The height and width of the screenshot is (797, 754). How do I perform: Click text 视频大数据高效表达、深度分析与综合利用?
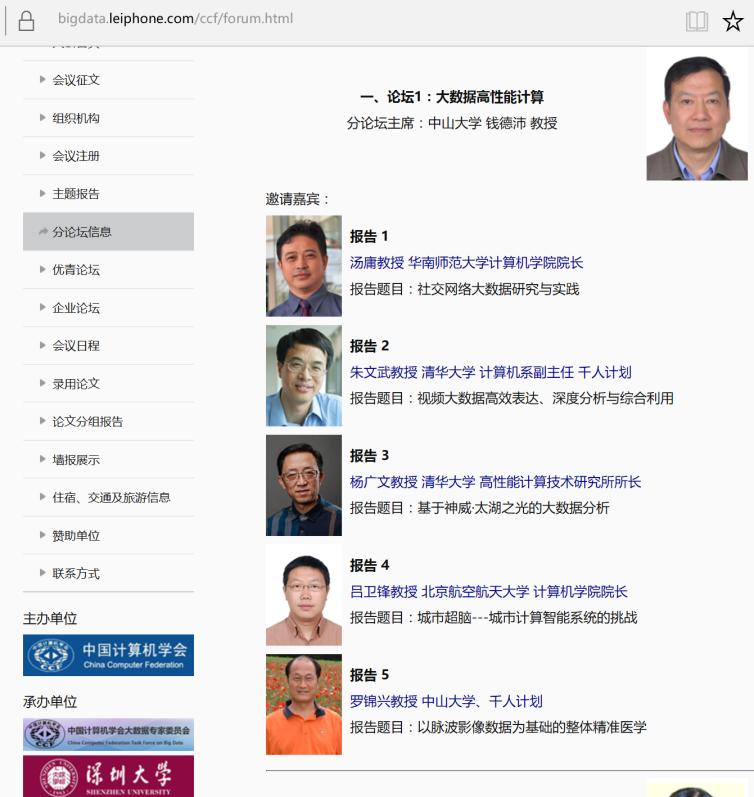pyautogui.click(x=546, y=398)
